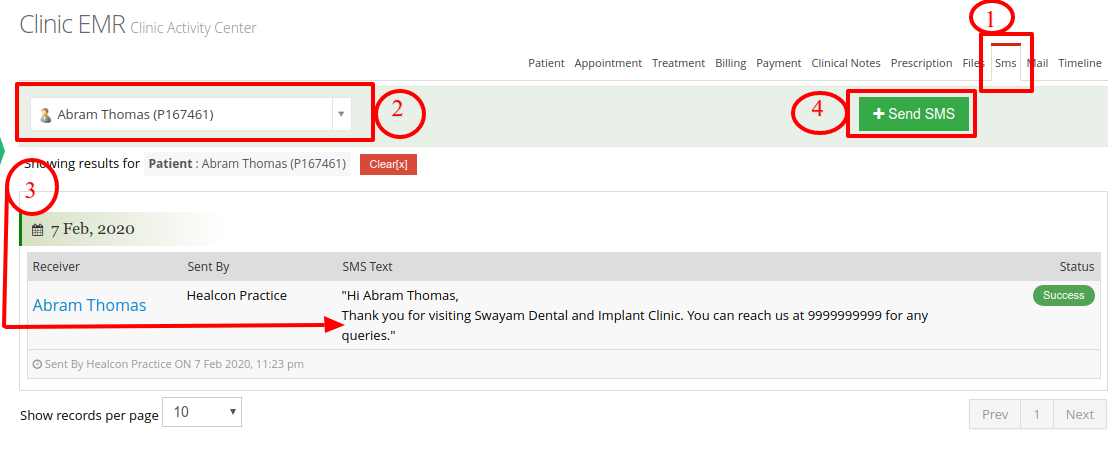Click the SMS Text column header
This screenshot has width=1118, height=450.
(x=367, y=267)
